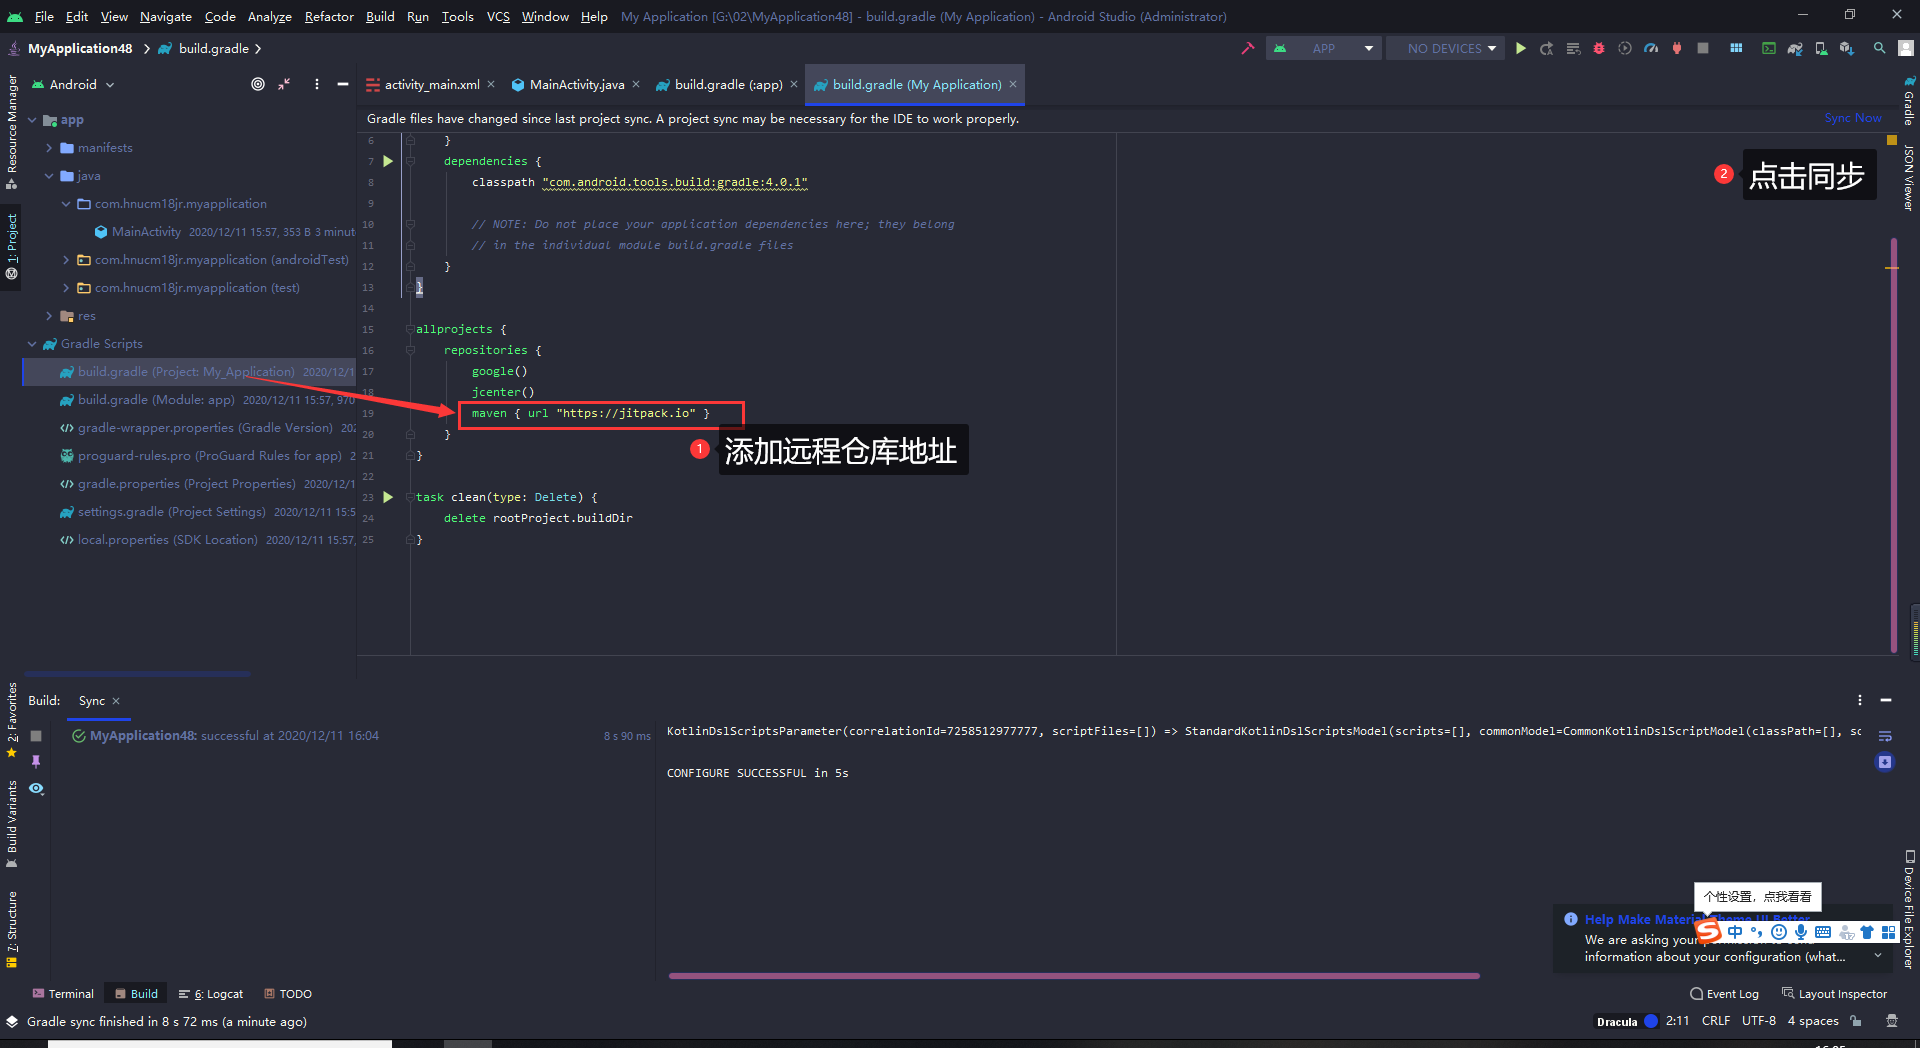1920x1048 pixels.
Task: Click Apply Changes and Restart Activity icon
Action: 1547,48
